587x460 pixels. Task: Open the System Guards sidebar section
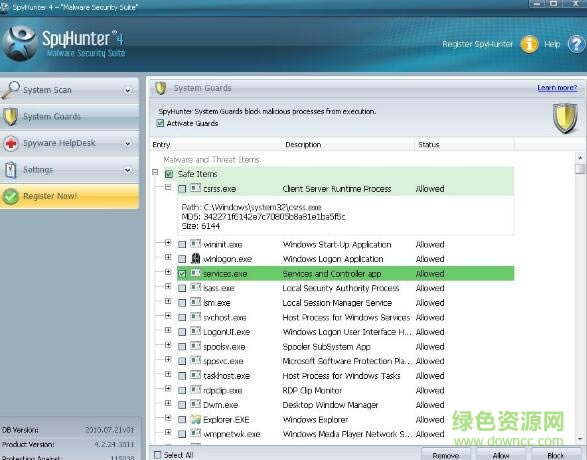[x=69, y=116]
